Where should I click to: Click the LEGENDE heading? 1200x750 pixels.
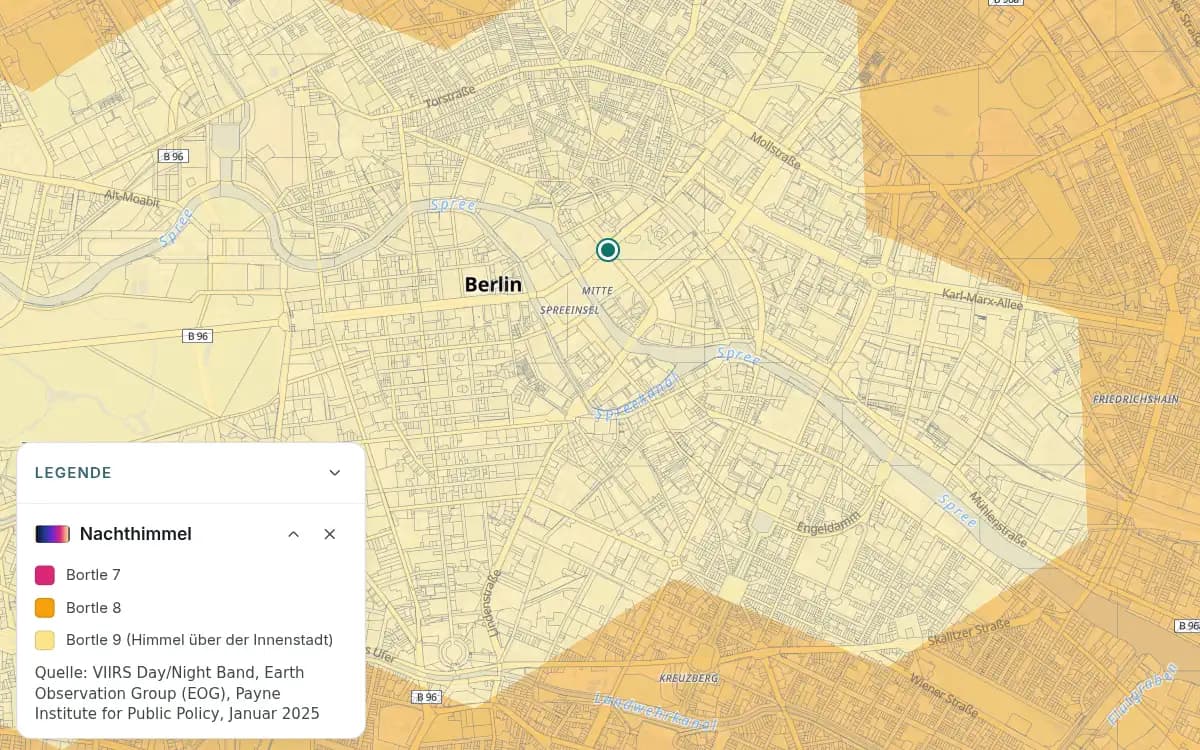73,473
